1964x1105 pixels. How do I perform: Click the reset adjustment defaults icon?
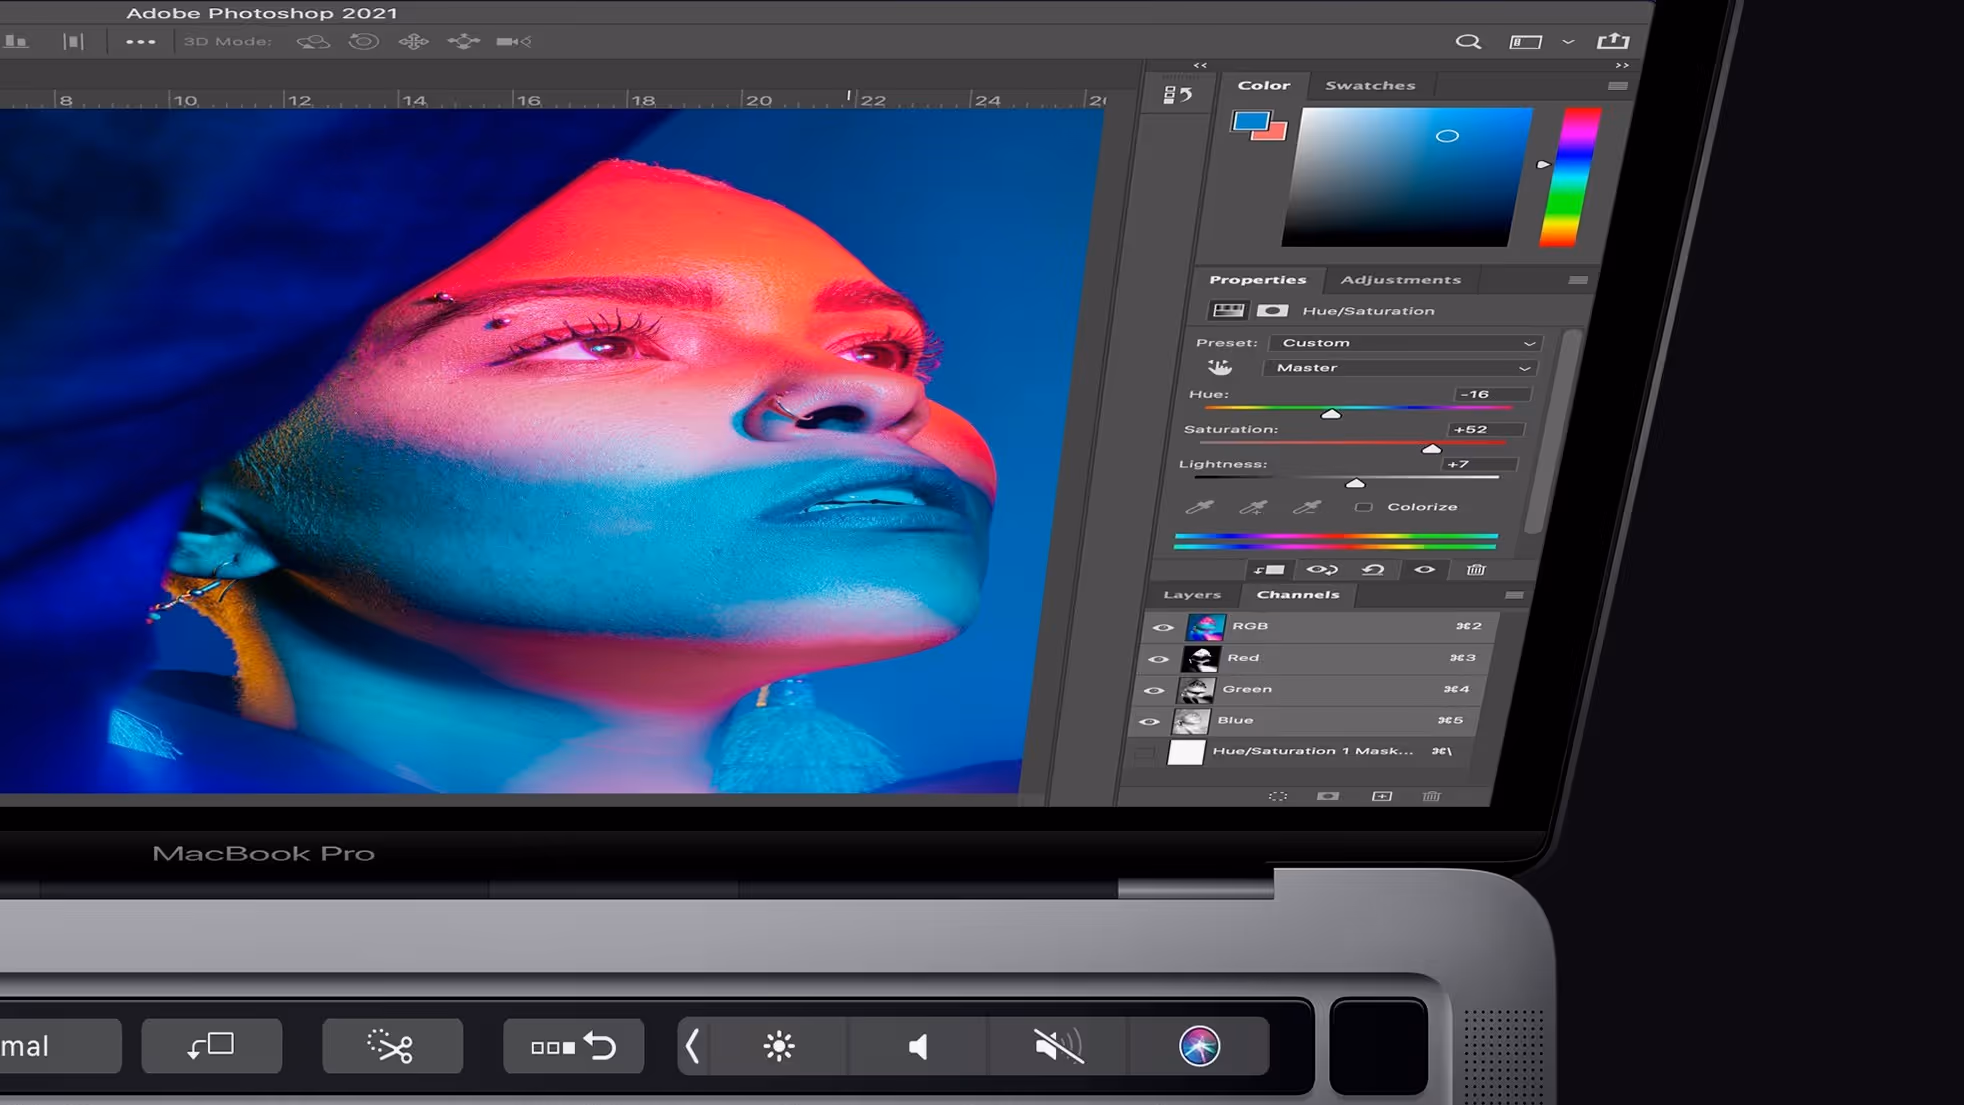click(x=1373, y=570)
